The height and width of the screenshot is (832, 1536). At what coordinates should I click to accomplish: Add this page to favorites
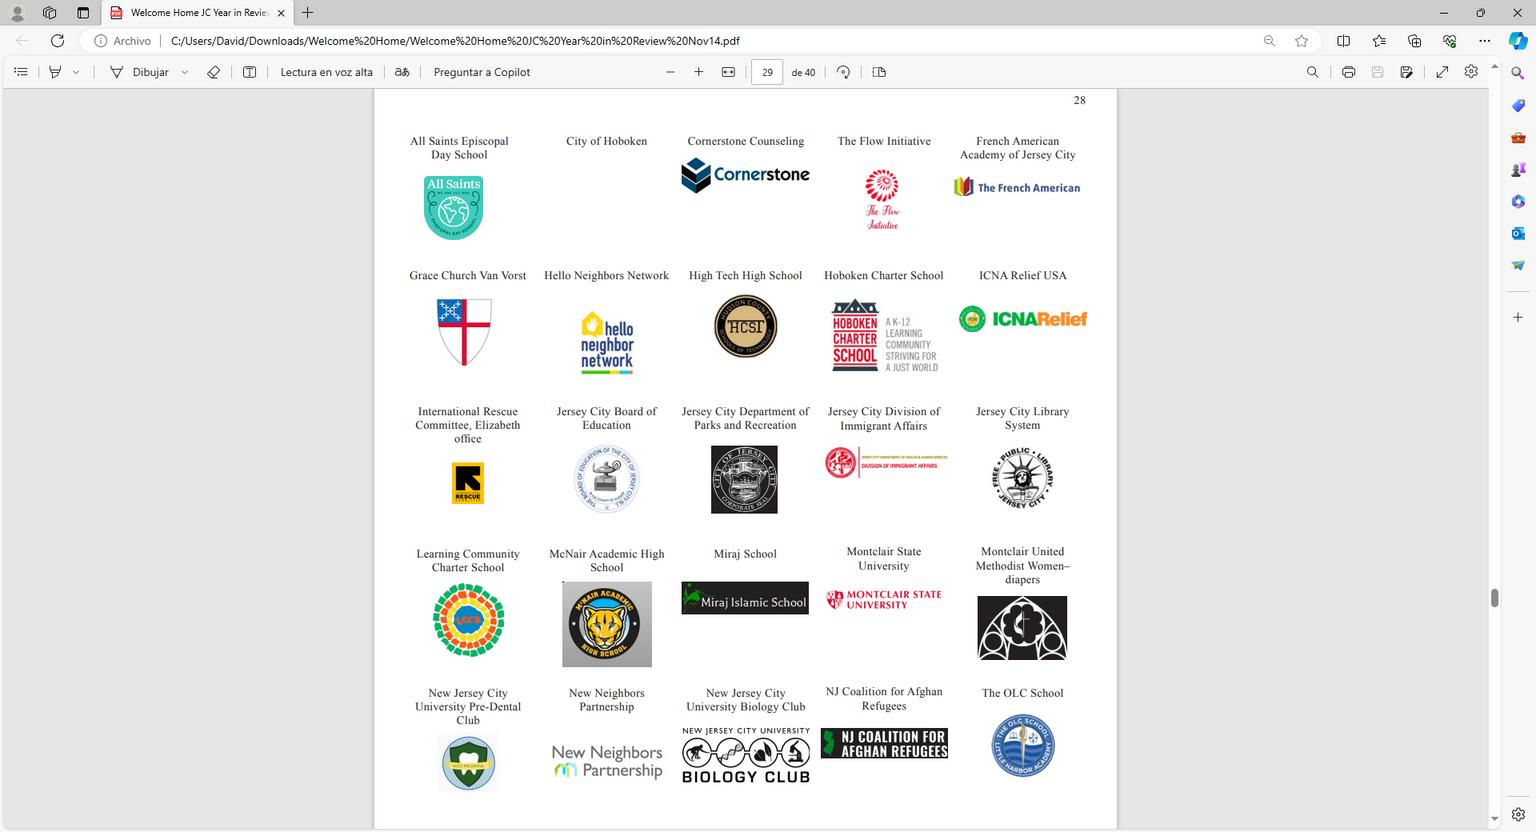(x=1301, y=41)
